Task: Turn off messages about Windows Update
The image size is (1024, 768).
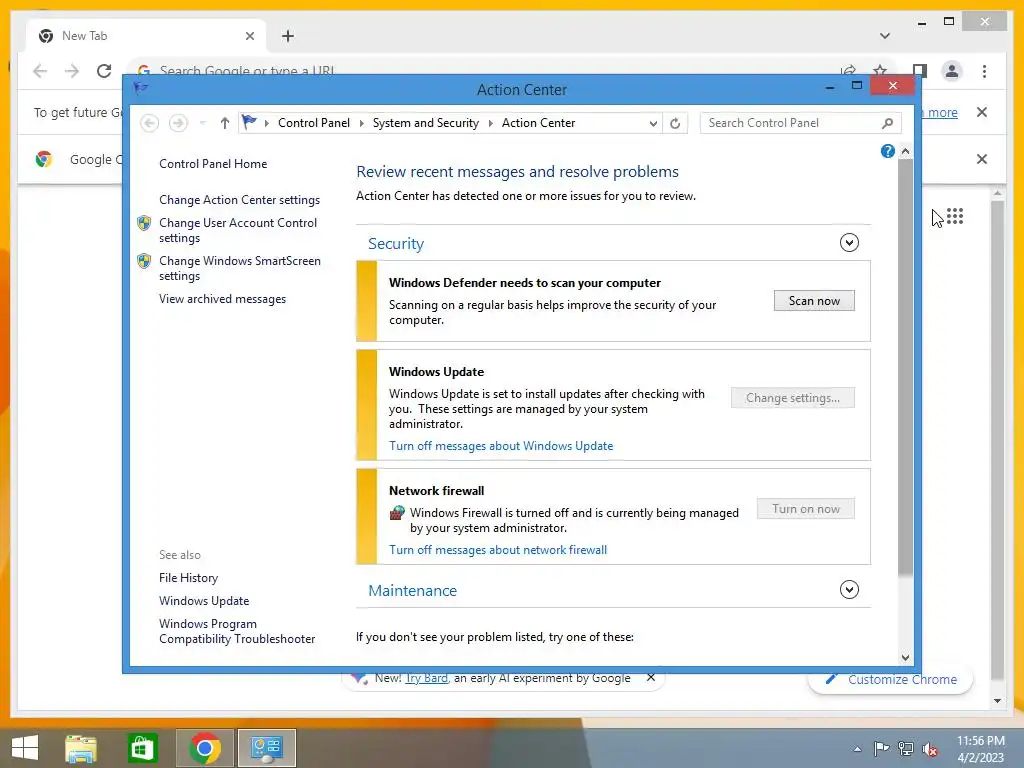Action: point(501,446)
